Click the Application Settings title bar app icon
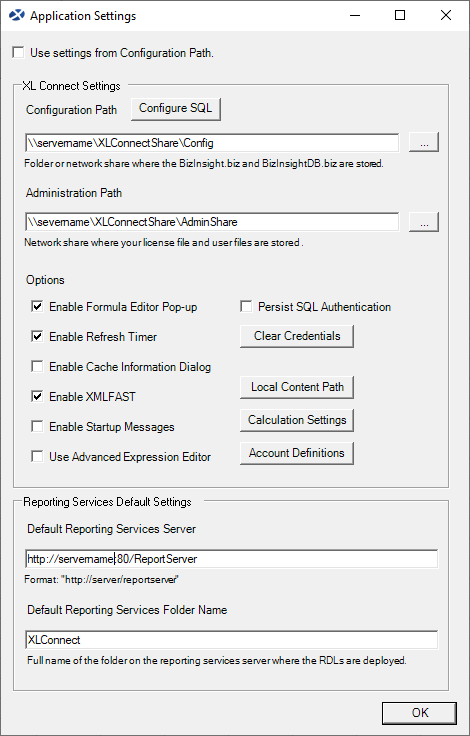This screenshot has height=736, width=470. (16, 15)
